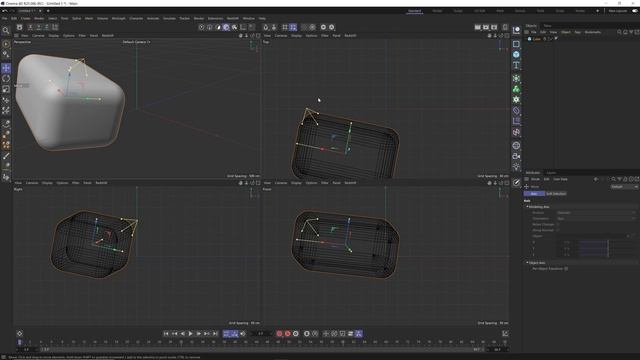Open the MoGraph menu
The width and height of the screenshot is (640, 360).
click(x=118, y=18)
